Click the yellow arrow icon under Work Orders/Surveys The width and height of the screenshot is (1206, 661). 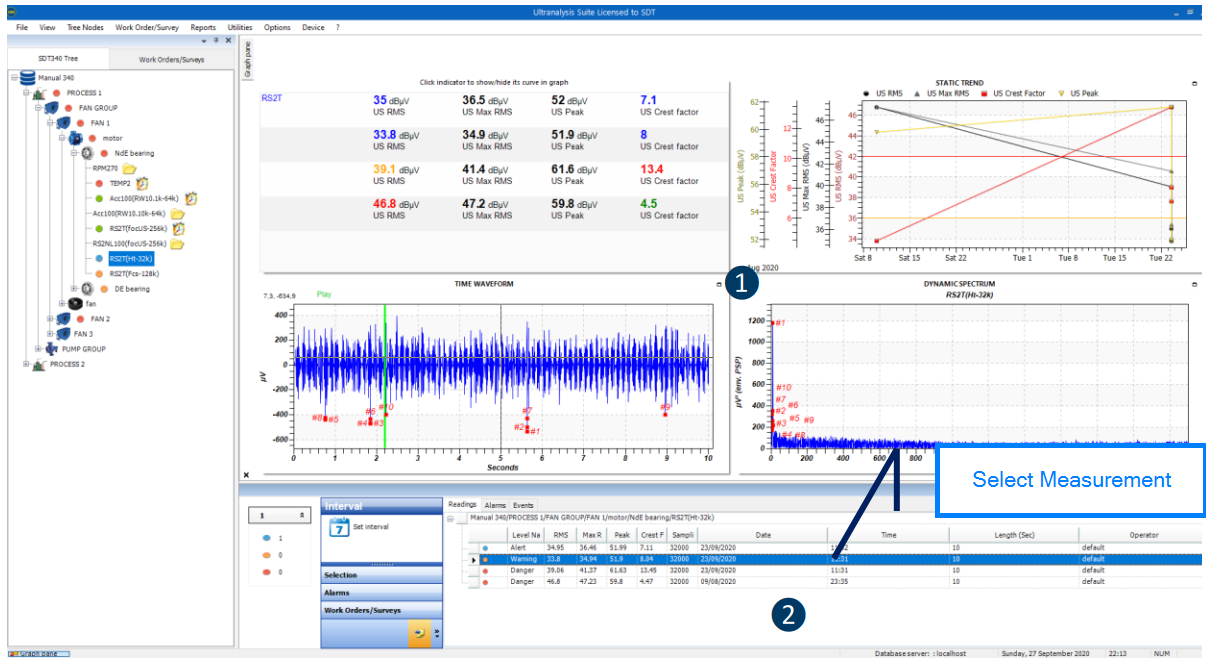(421, 634)
